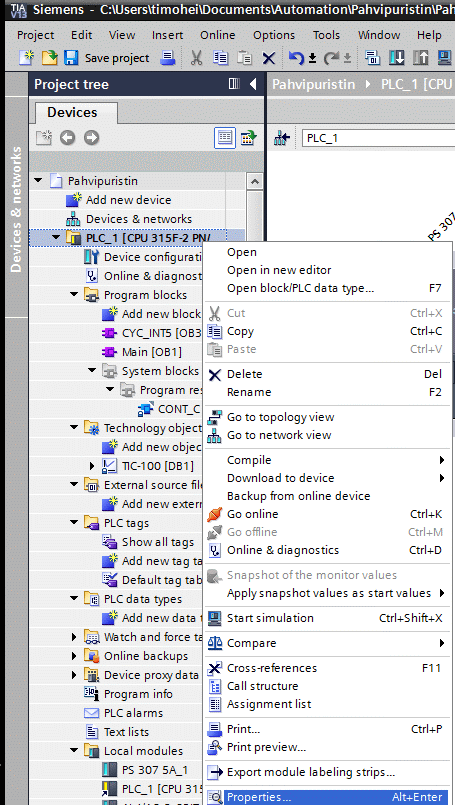The image size is (455, 805).
Task: Toggle the Project tree column layout icon
Action: [x=234, y=84]
